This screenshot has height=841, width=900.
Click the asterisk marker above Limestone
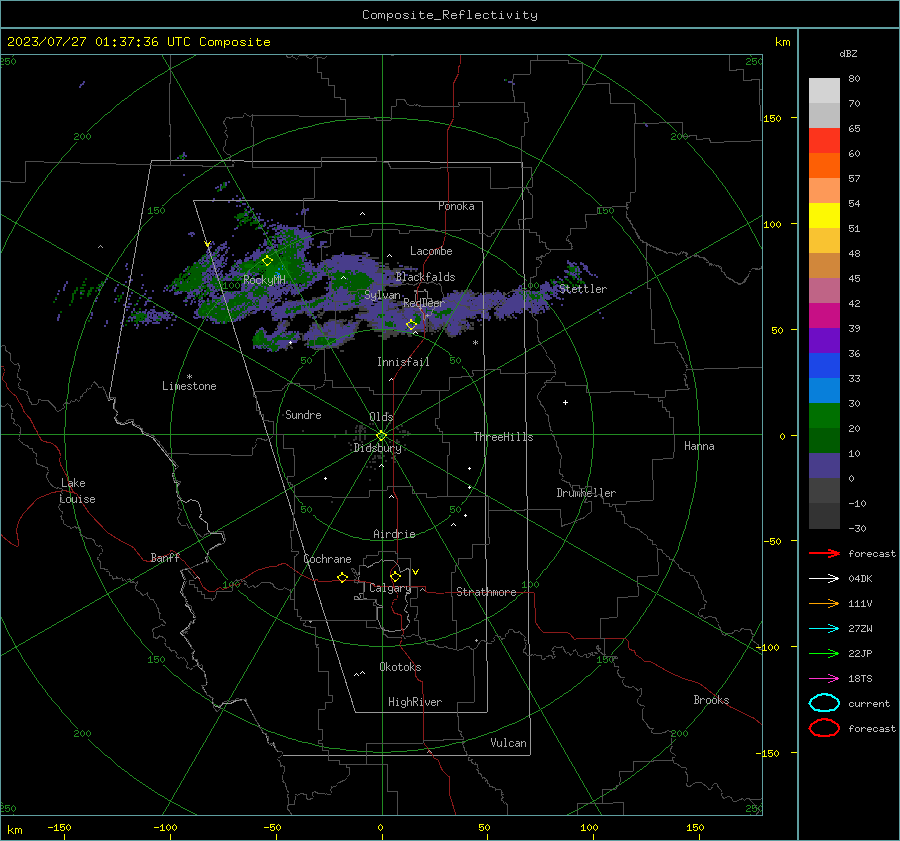click(x=189, y=377)
